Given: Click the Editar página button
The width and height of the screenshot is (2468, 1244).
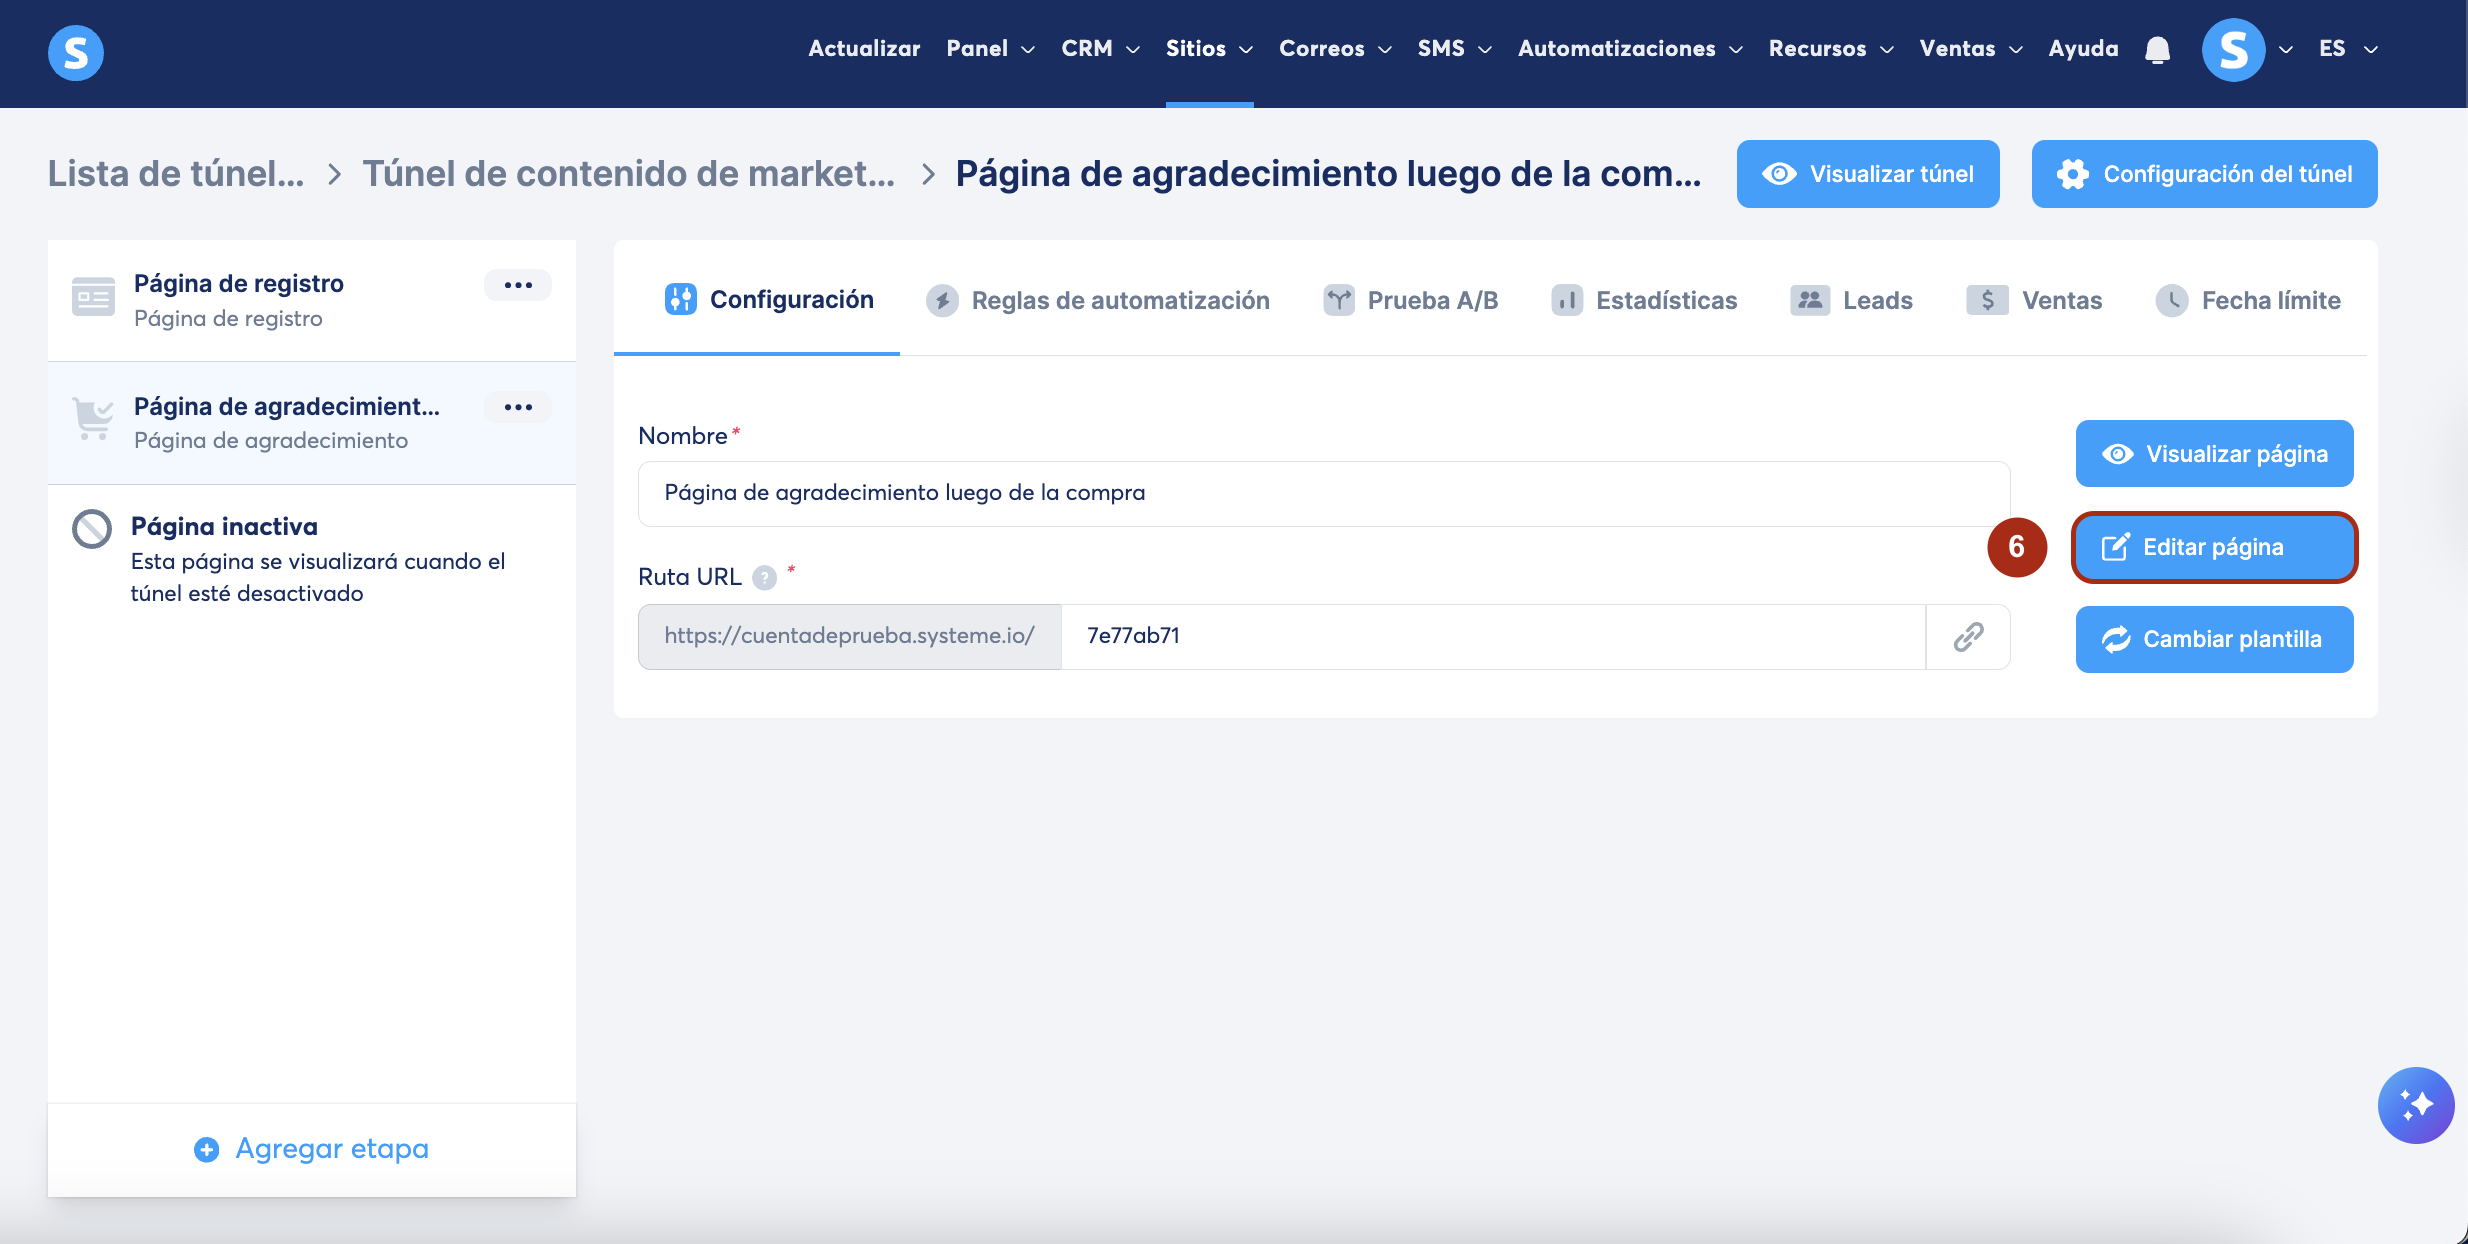Looking at the screenshot, I should [2213, 547].
